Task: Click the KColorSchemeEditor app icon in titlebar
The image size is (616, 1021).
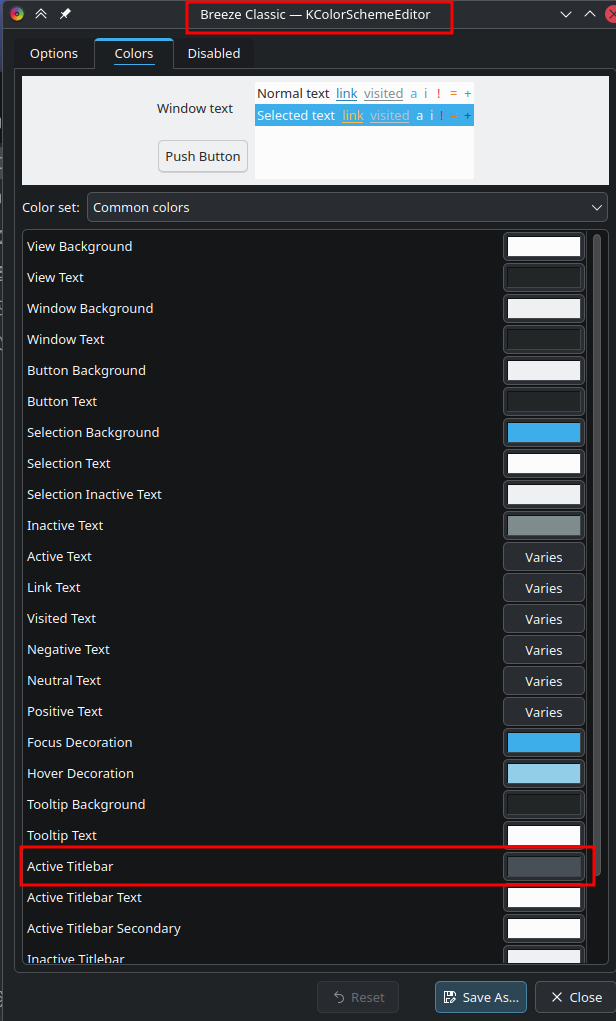Action: pyautogui.click(x=18, y=14)
